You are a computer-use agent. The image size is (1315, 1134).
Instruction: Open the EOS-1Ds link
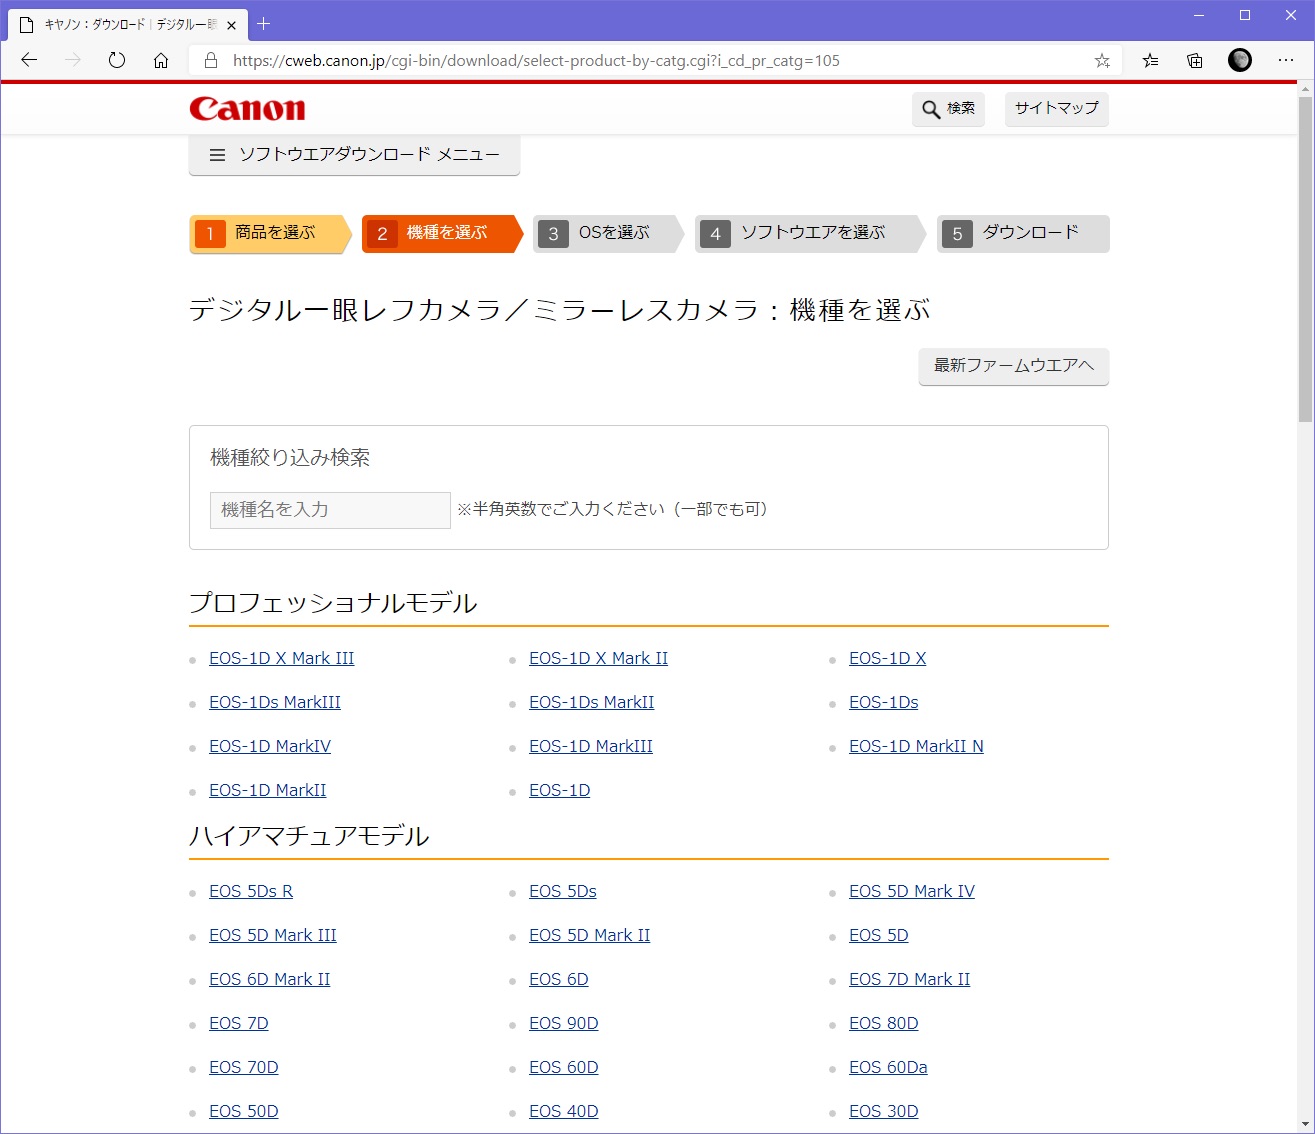point(883,702)
